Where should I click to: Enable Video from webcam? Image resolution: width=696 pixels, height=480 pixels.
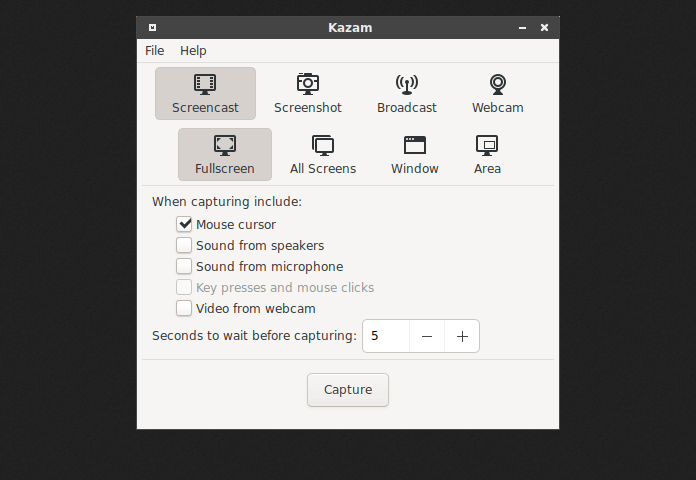[184, 308]
